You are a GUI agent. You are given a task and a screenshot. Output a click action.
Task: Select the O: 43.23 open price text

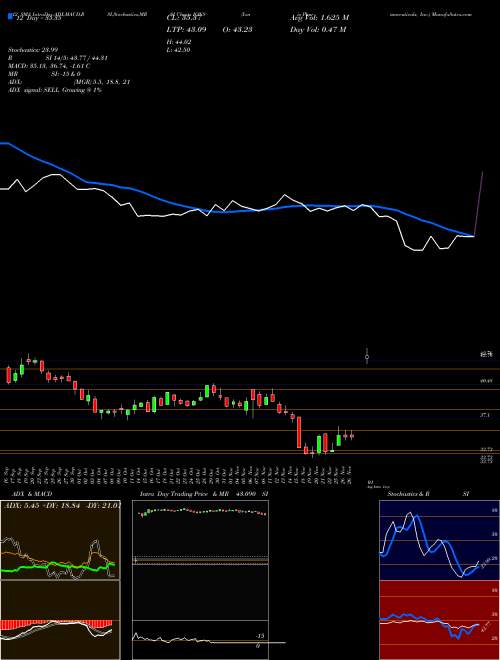click(x=236, y=29)
